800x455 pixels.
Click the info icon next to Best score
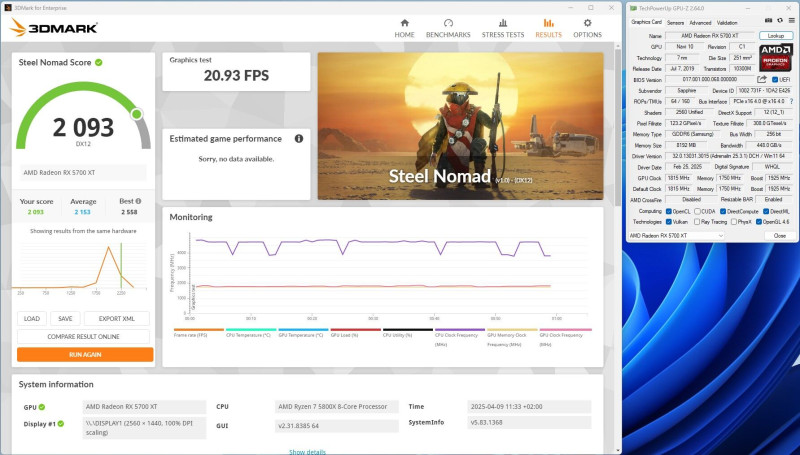point(138,201)
